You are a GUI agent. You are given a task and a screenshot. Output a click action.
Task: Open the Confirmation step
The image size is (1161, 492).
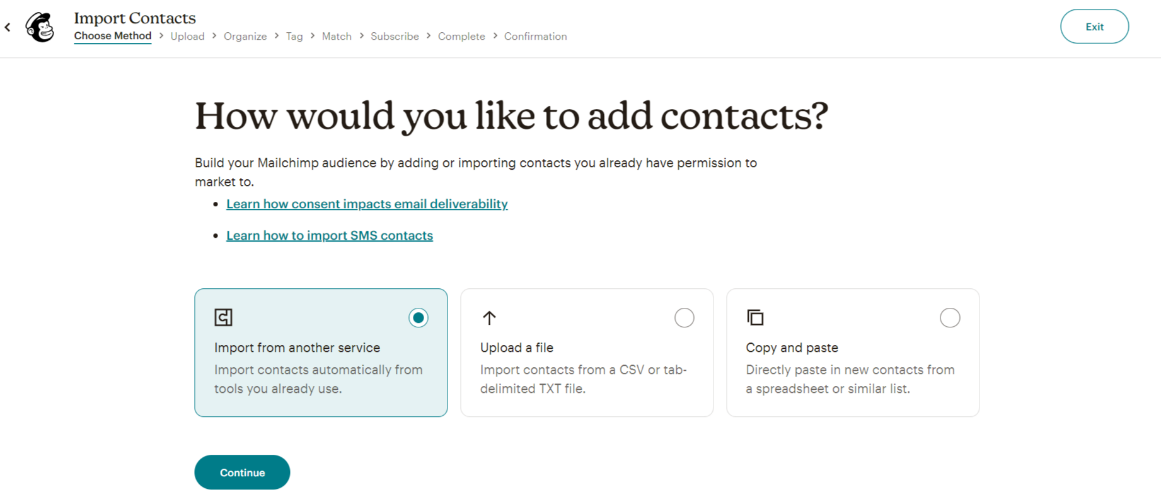535,36
